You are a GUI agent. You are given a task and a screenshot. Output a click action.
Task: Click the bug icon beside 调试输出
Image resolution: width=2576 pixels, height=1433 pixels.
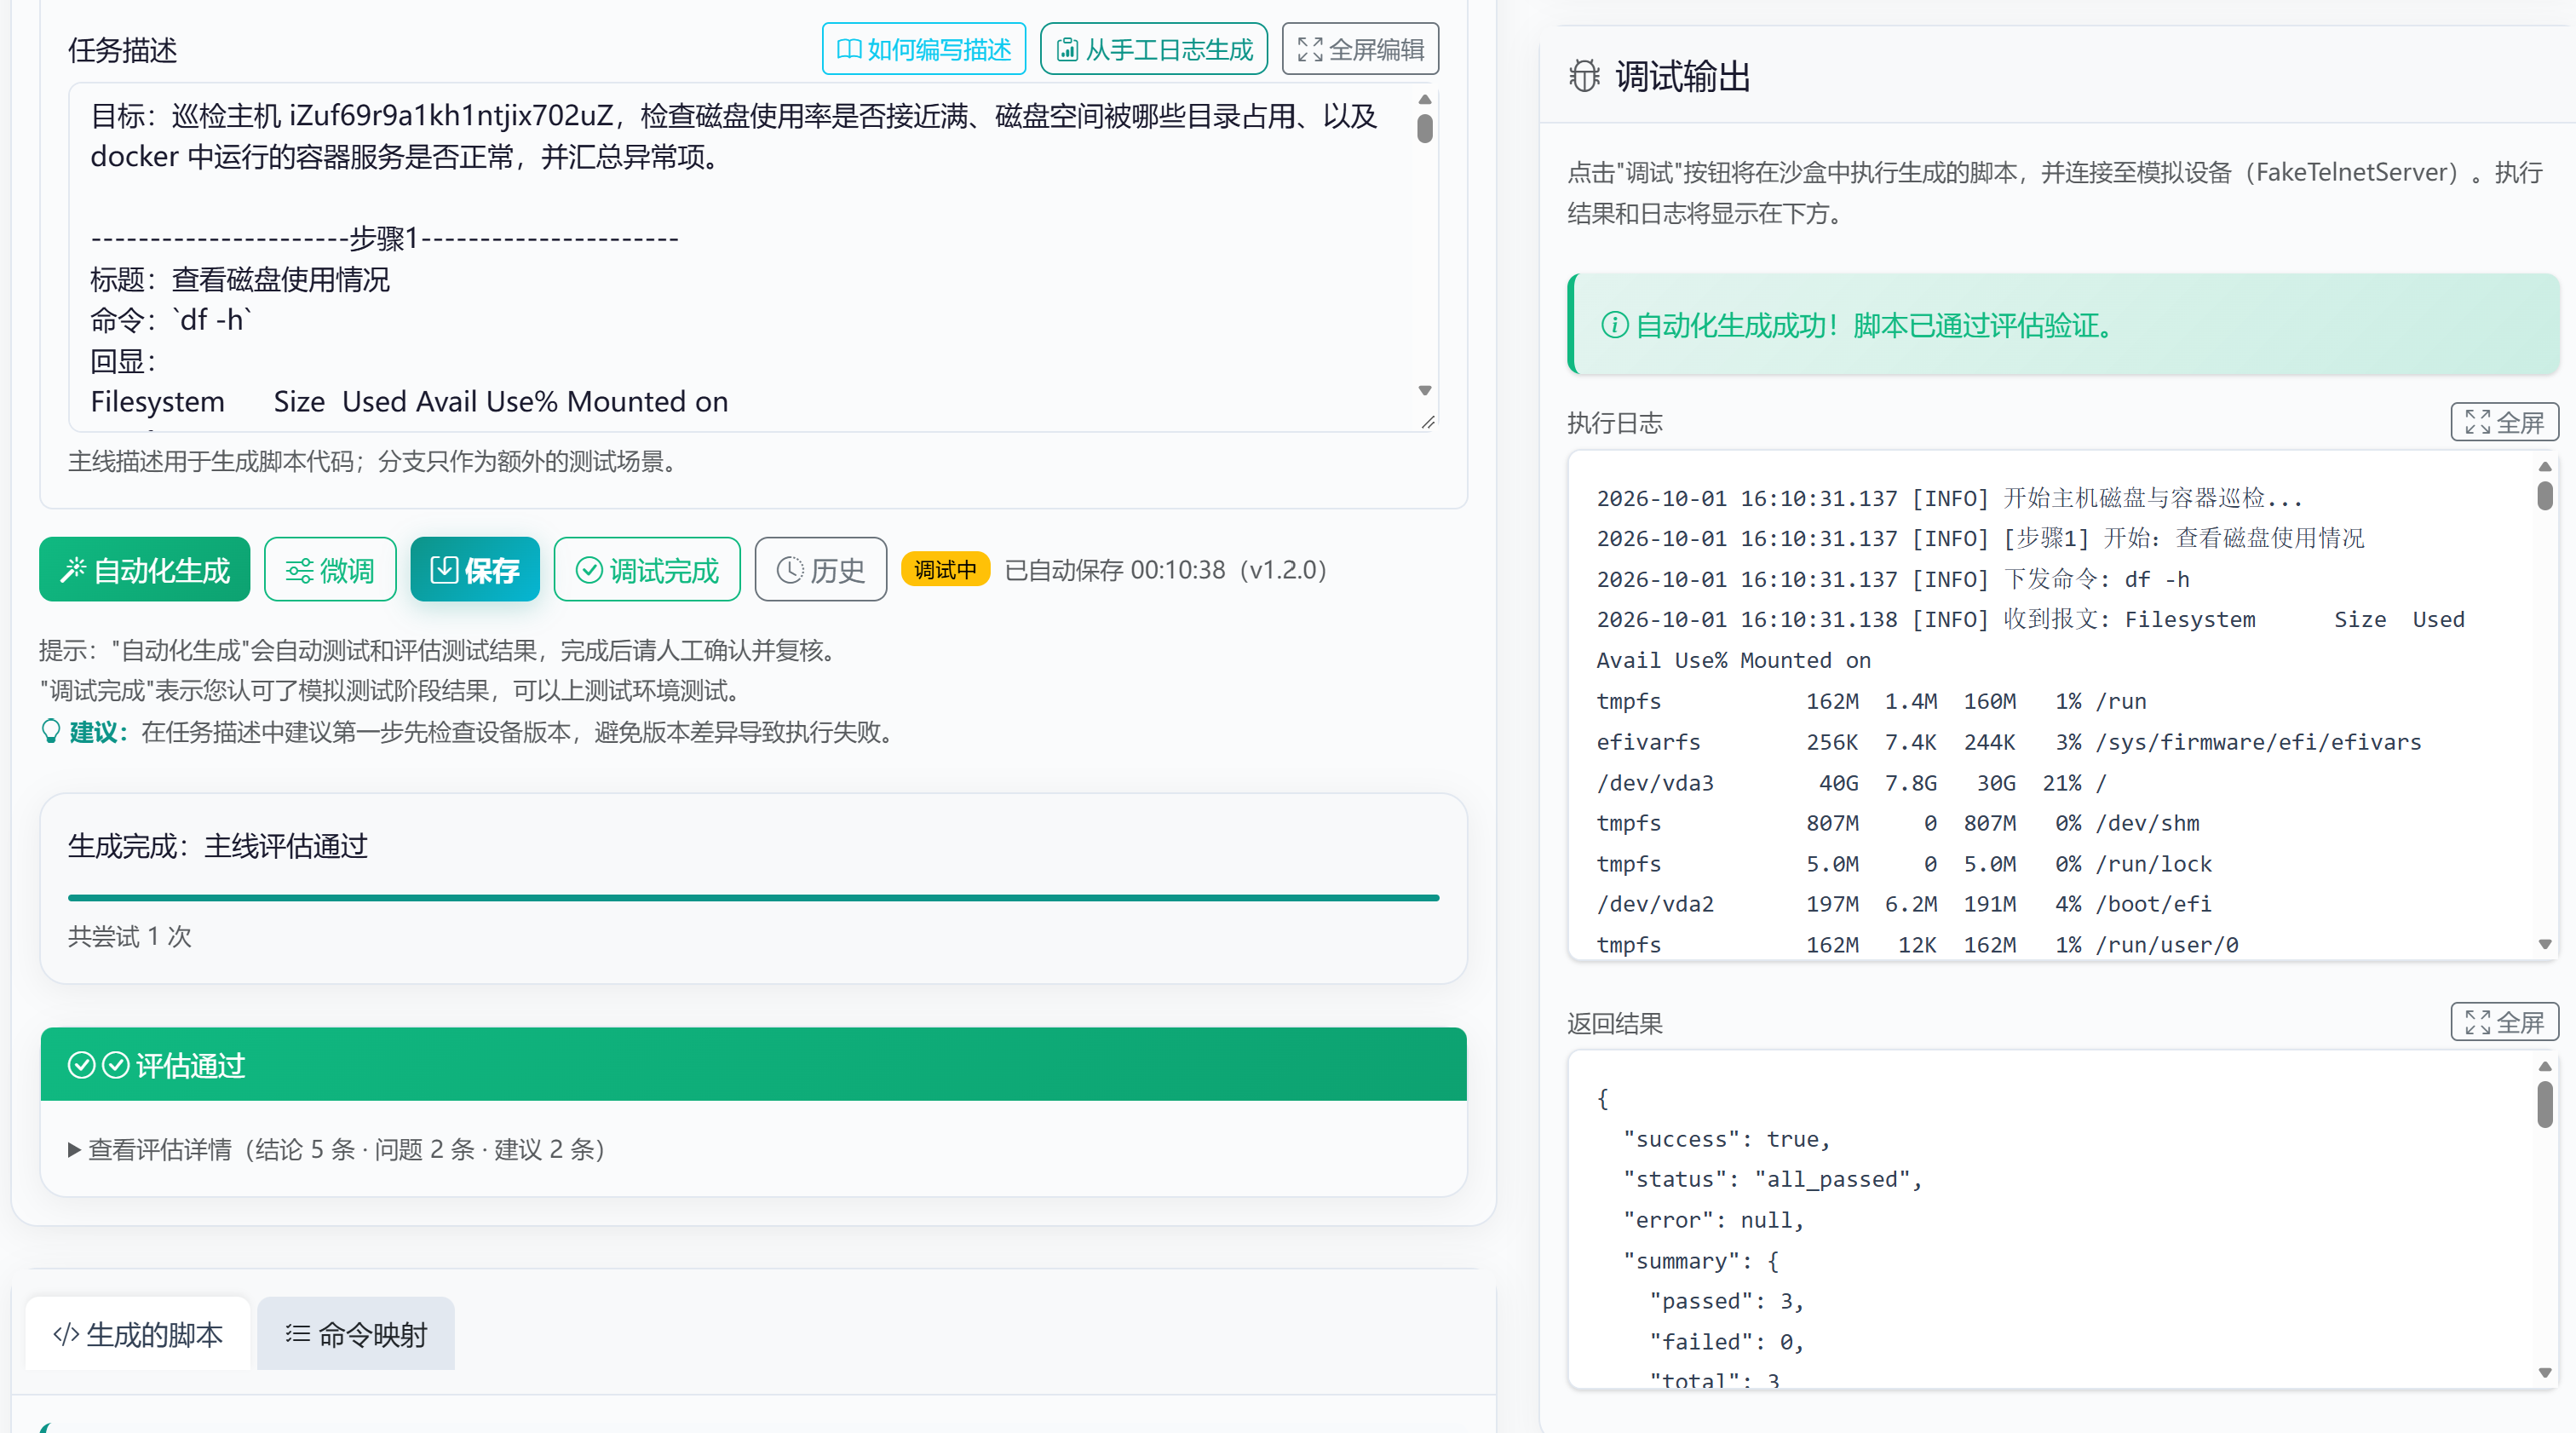pyautogui.click(x=1584, y=76)
